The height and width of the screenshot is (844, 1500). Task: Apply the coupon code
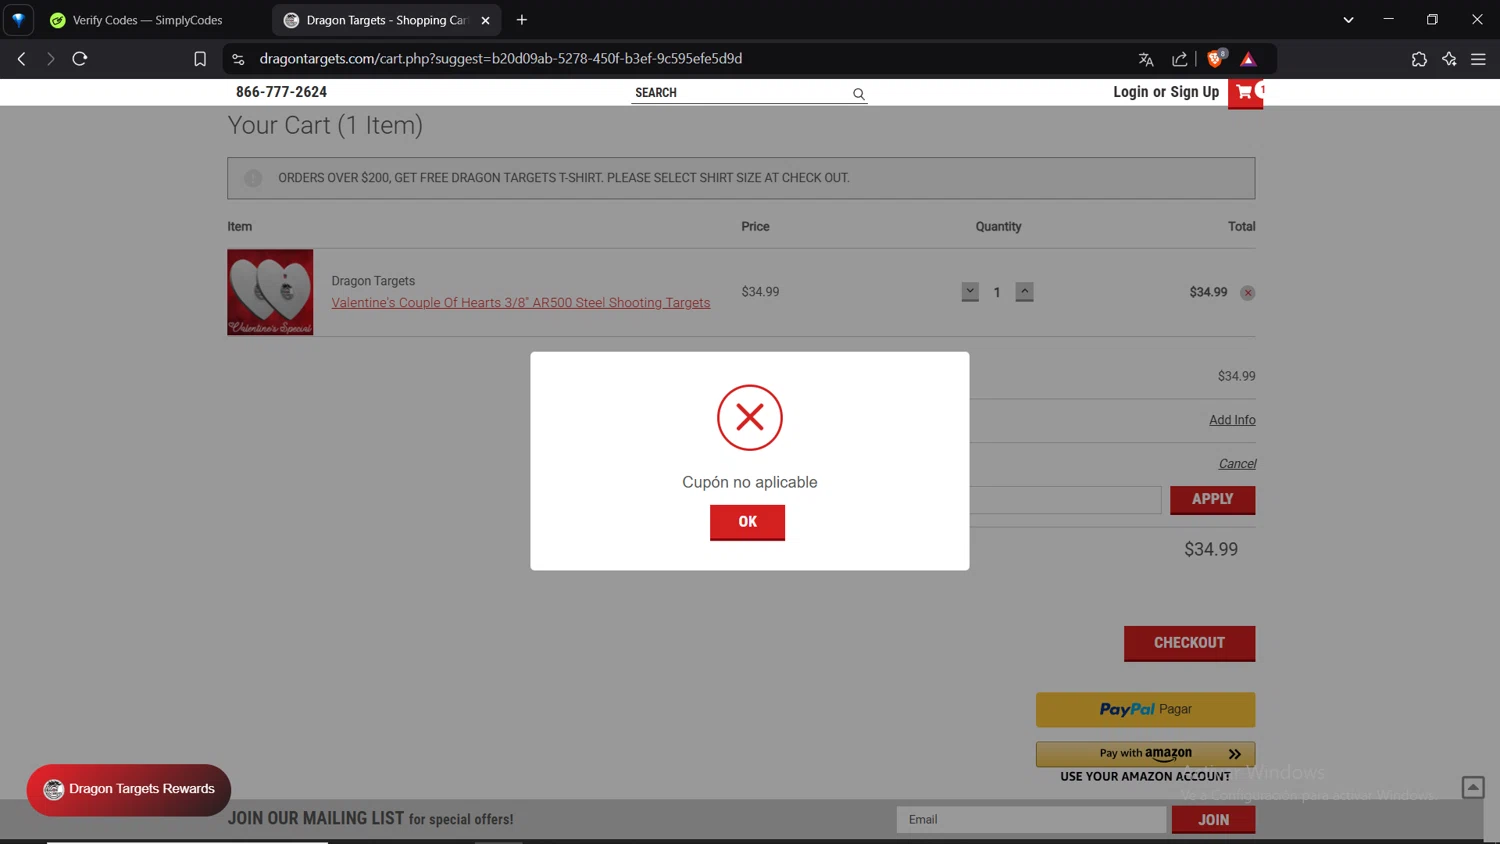pyautogui.click(x=1212, y=500)
